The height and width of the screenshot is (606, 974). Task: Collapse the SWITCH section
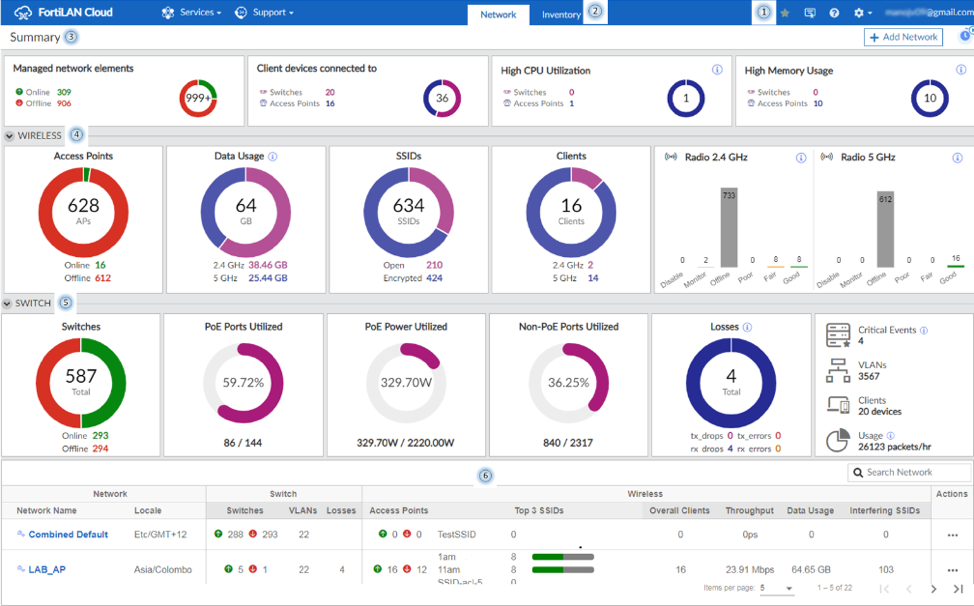(x=9, y=302)
